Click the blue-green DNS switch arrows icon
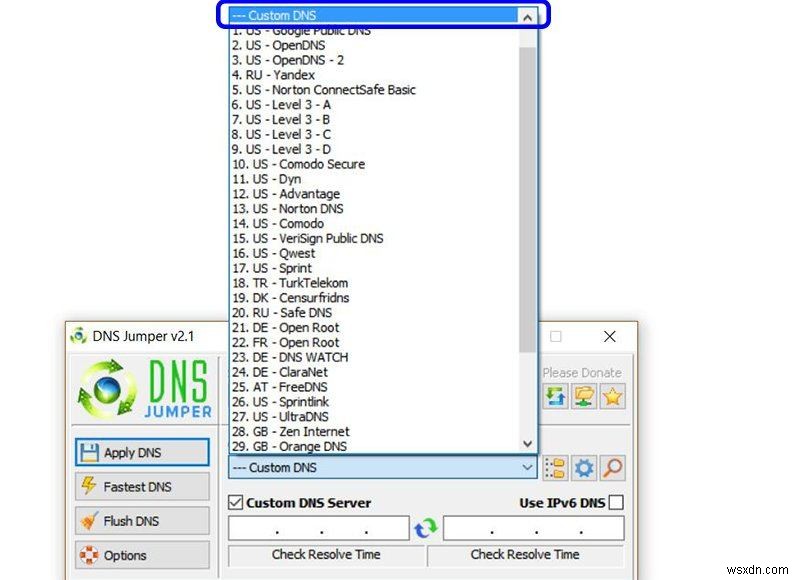Viewport: 800px width, 580px height. pos(555,396)
